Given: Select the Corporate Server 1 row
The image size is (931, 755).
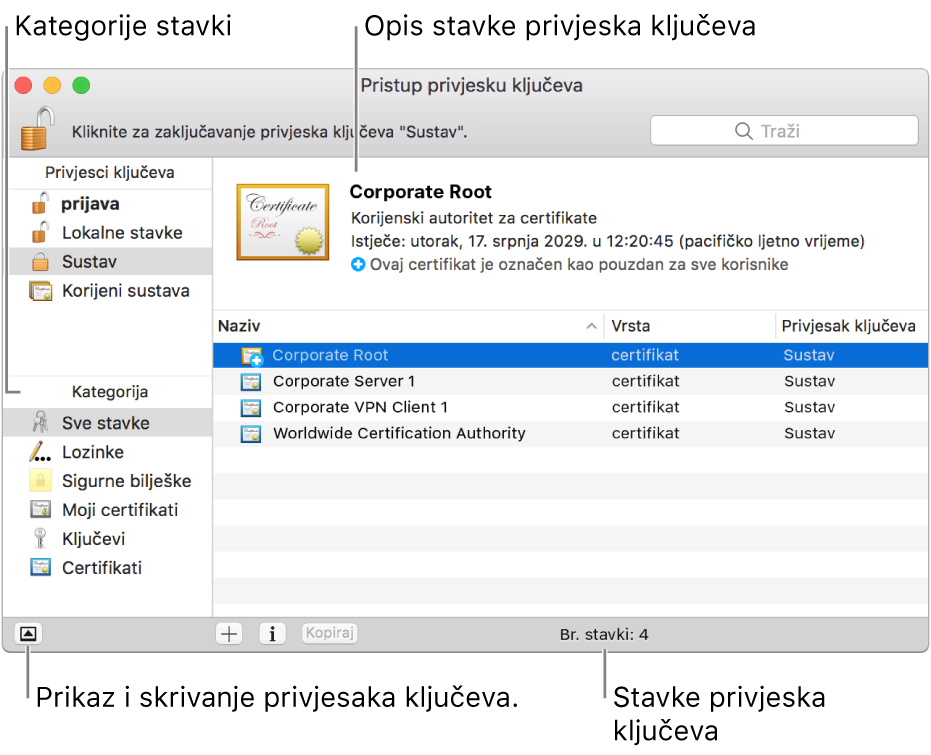Looking at the screenshot, I should click(x=571, y=381).
